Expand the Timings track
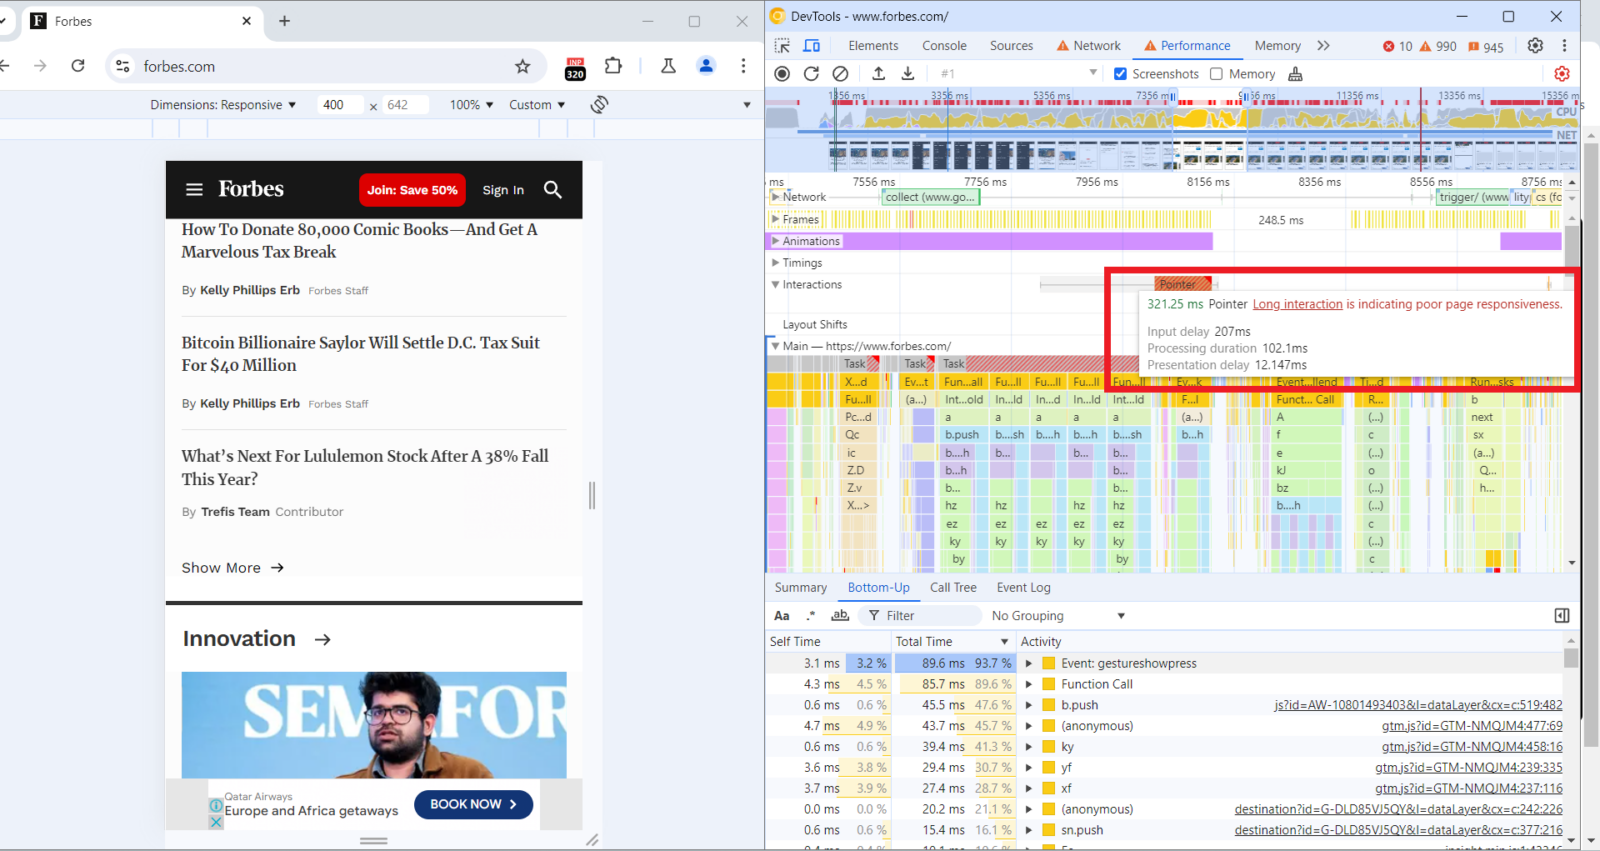This screenshot has width=1600, height=851. [775, 263]
